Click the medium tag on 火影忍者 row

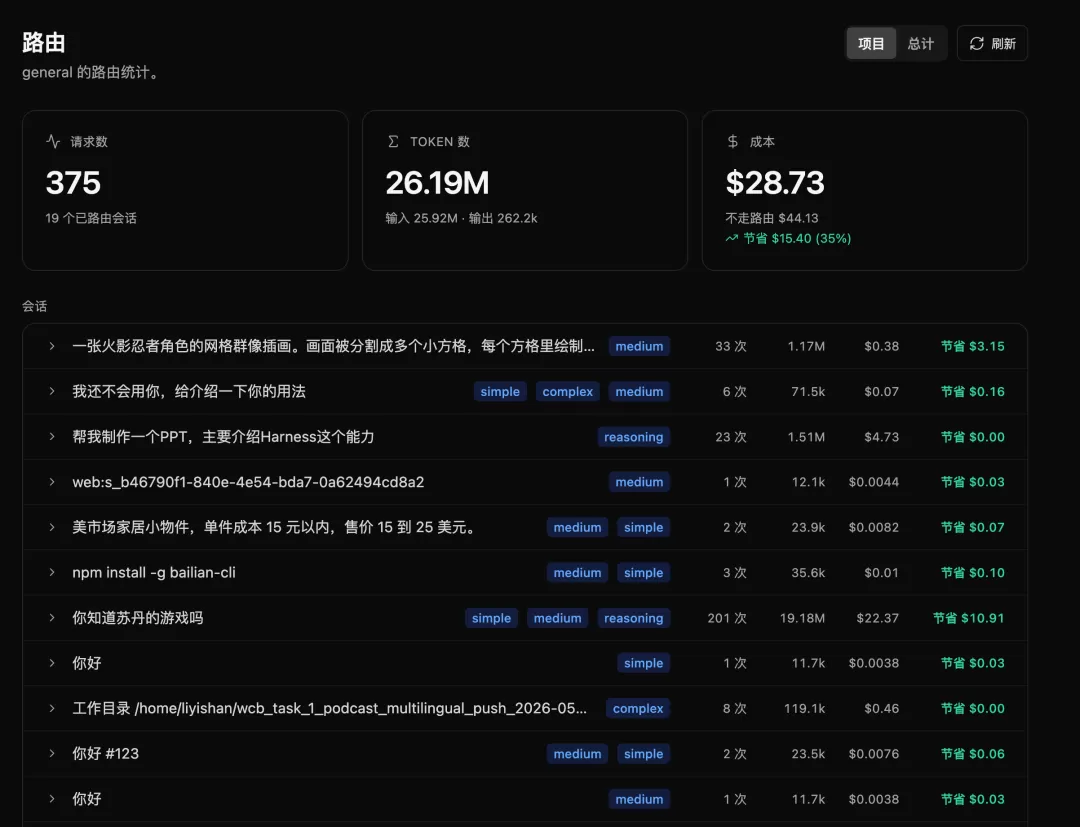click(x=639, y=346)
